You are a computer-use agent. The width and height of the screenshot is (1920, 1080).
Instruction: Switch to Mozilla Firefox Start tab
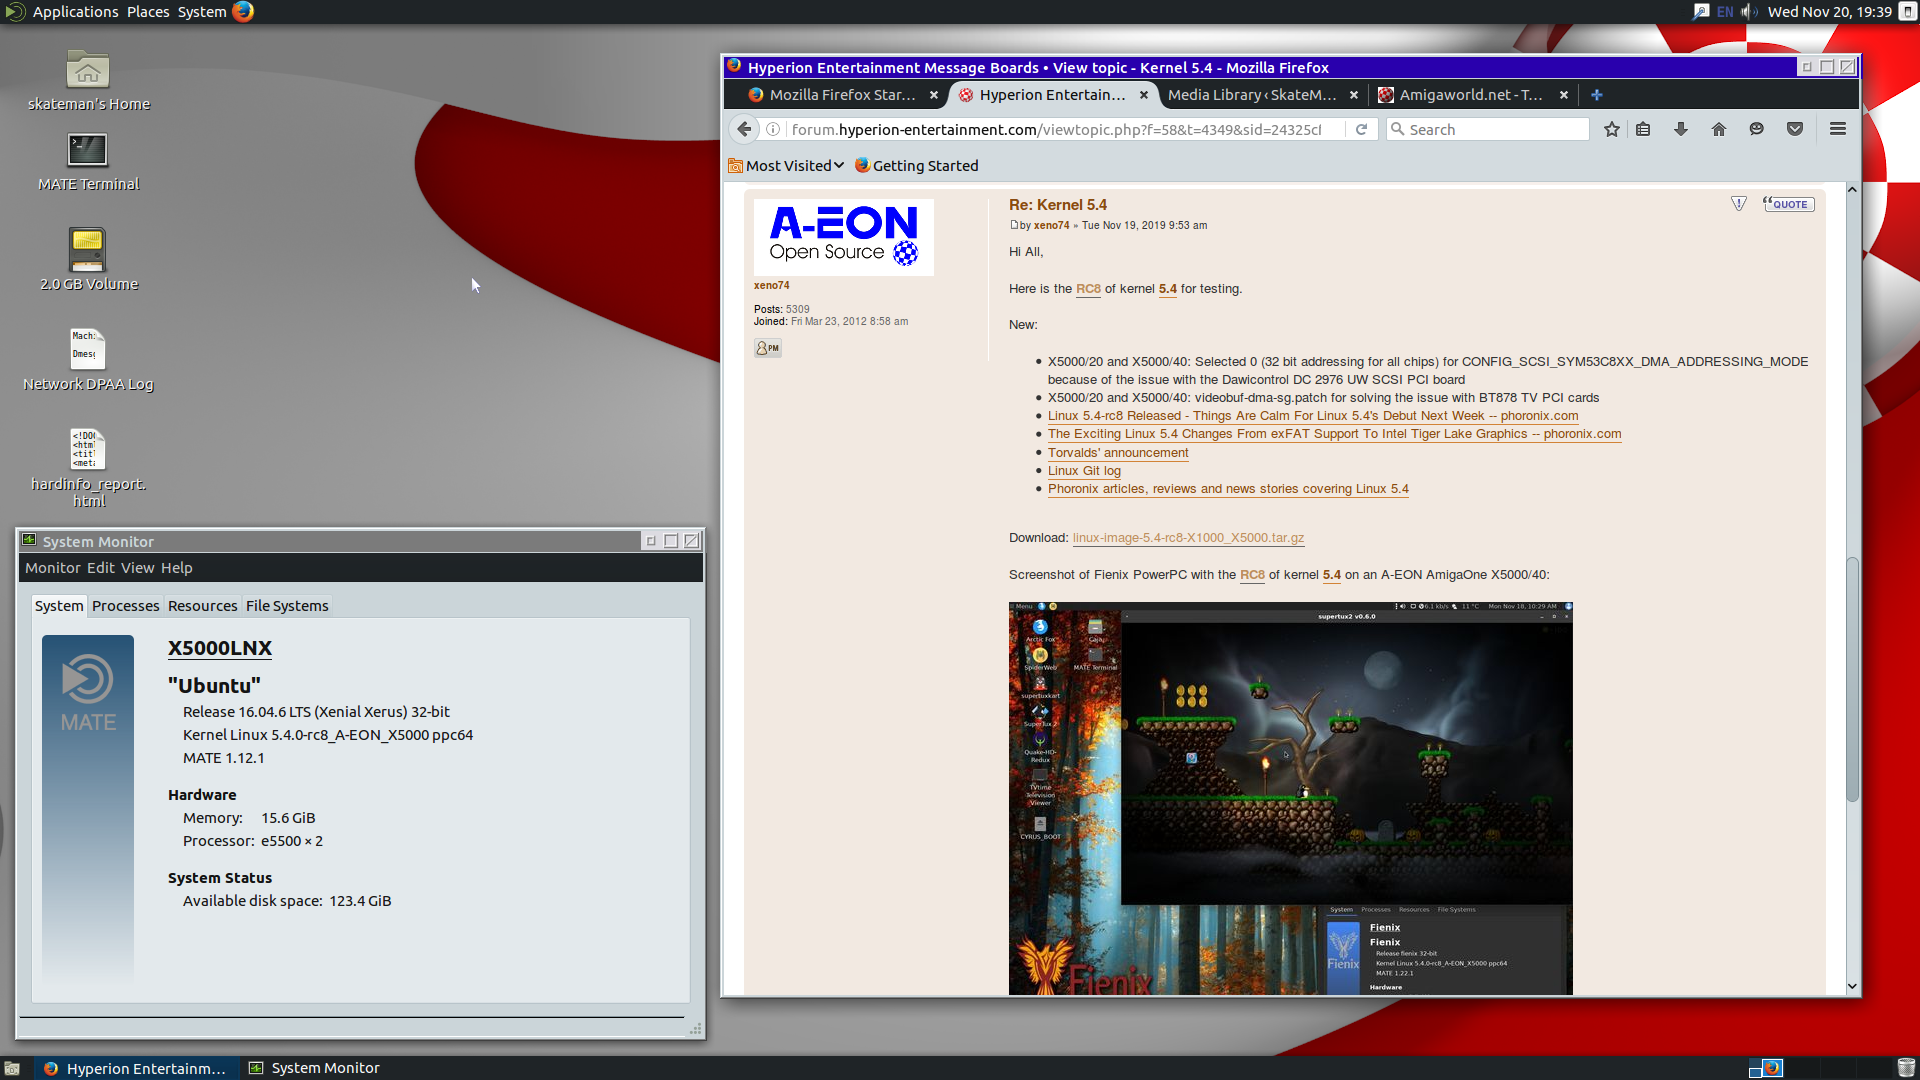[842, 95]
